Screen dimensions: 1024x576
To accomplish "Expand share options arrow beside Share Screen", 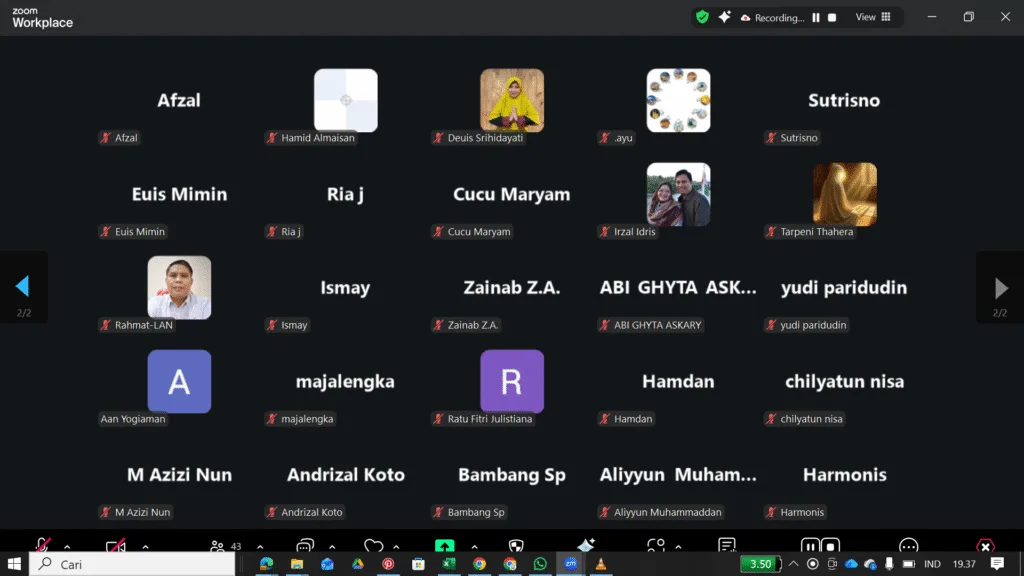I will [470, 546].
